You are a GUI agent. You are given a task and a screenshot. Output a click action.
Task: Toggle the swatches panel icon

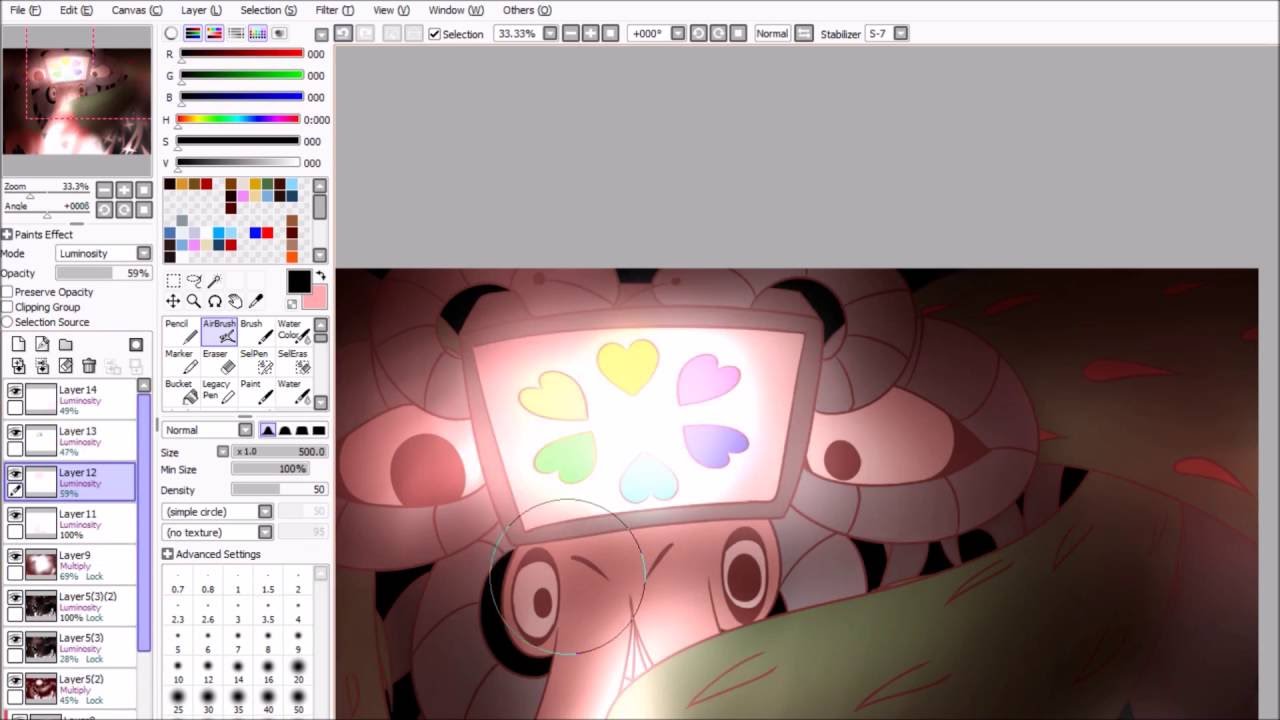[x=258, y=33]
